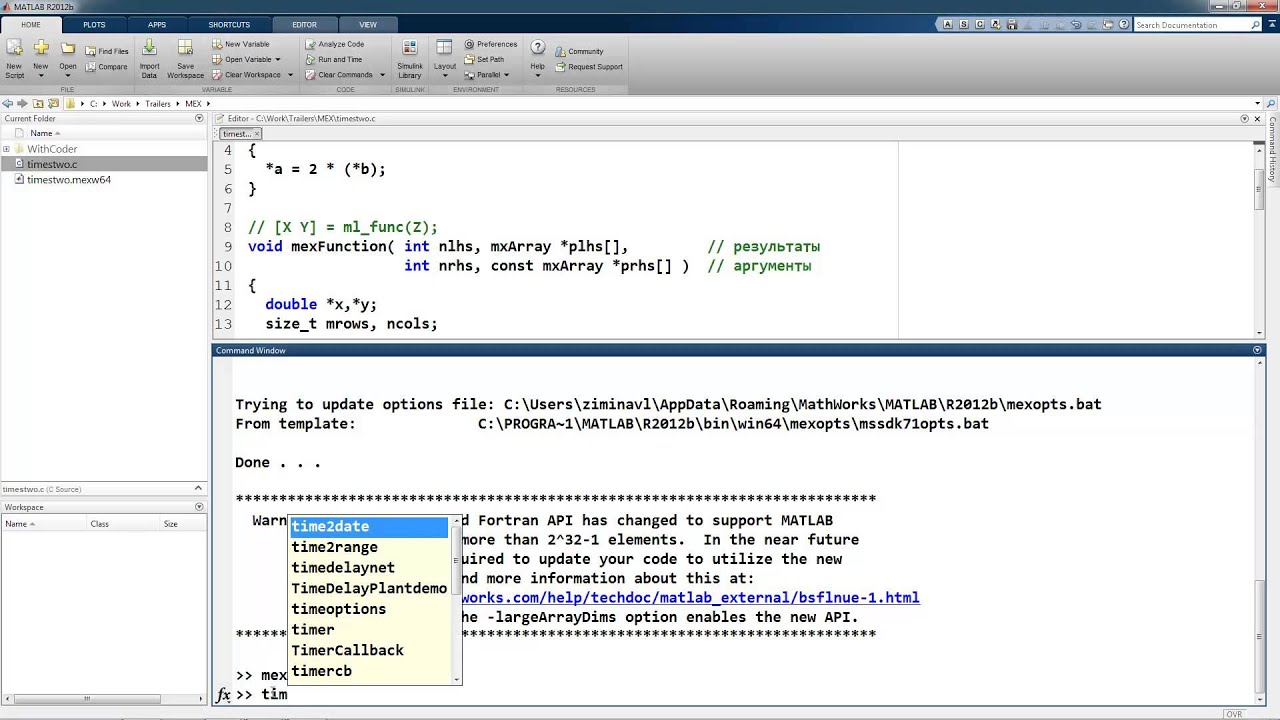Click the 'S' shortcut icon in quick access toolbar
This screenshot has width=1280, height=720.
[966, 24]
